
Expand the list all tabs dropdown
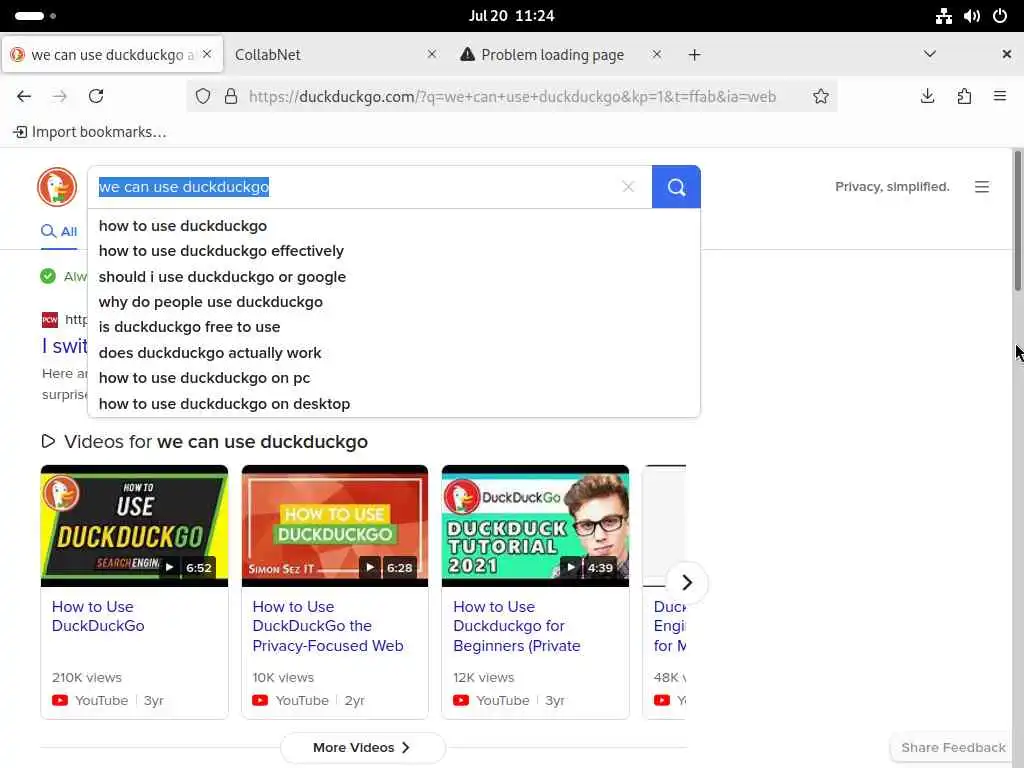930,54
